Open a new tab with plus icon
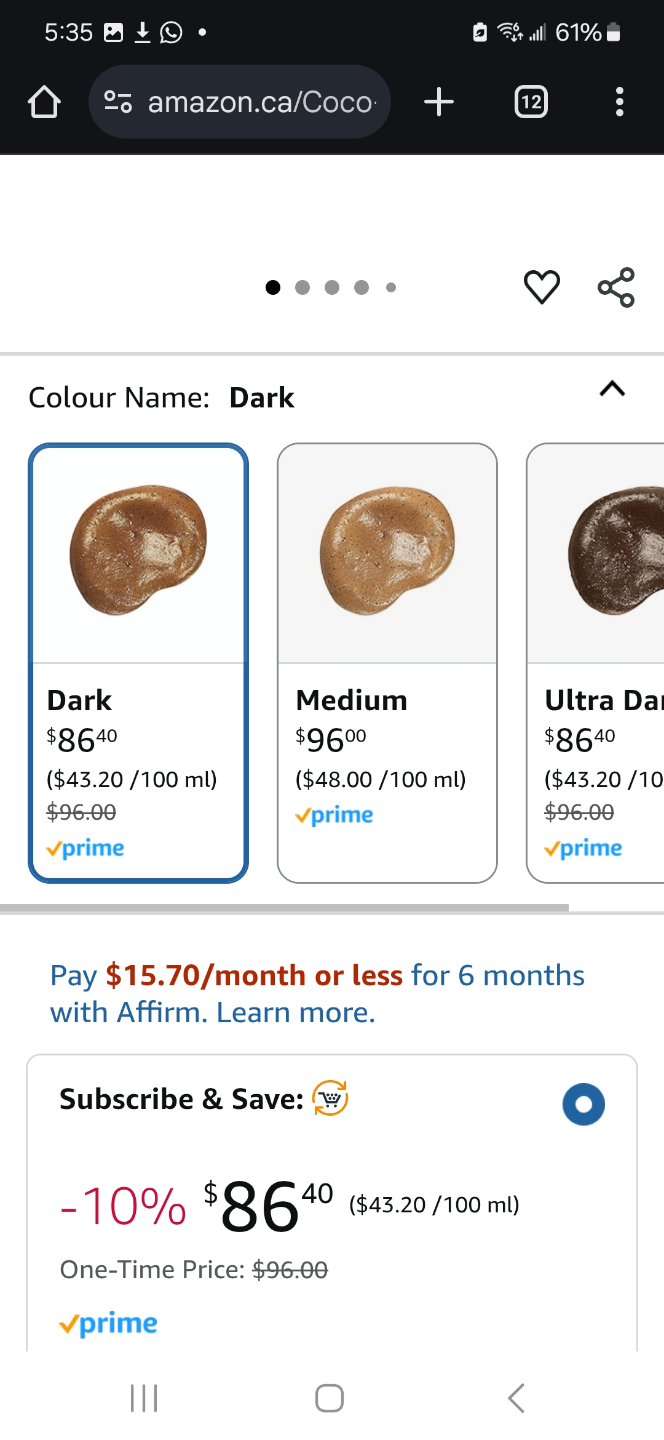The image size is (664, 1440). [x=438, y=102]
